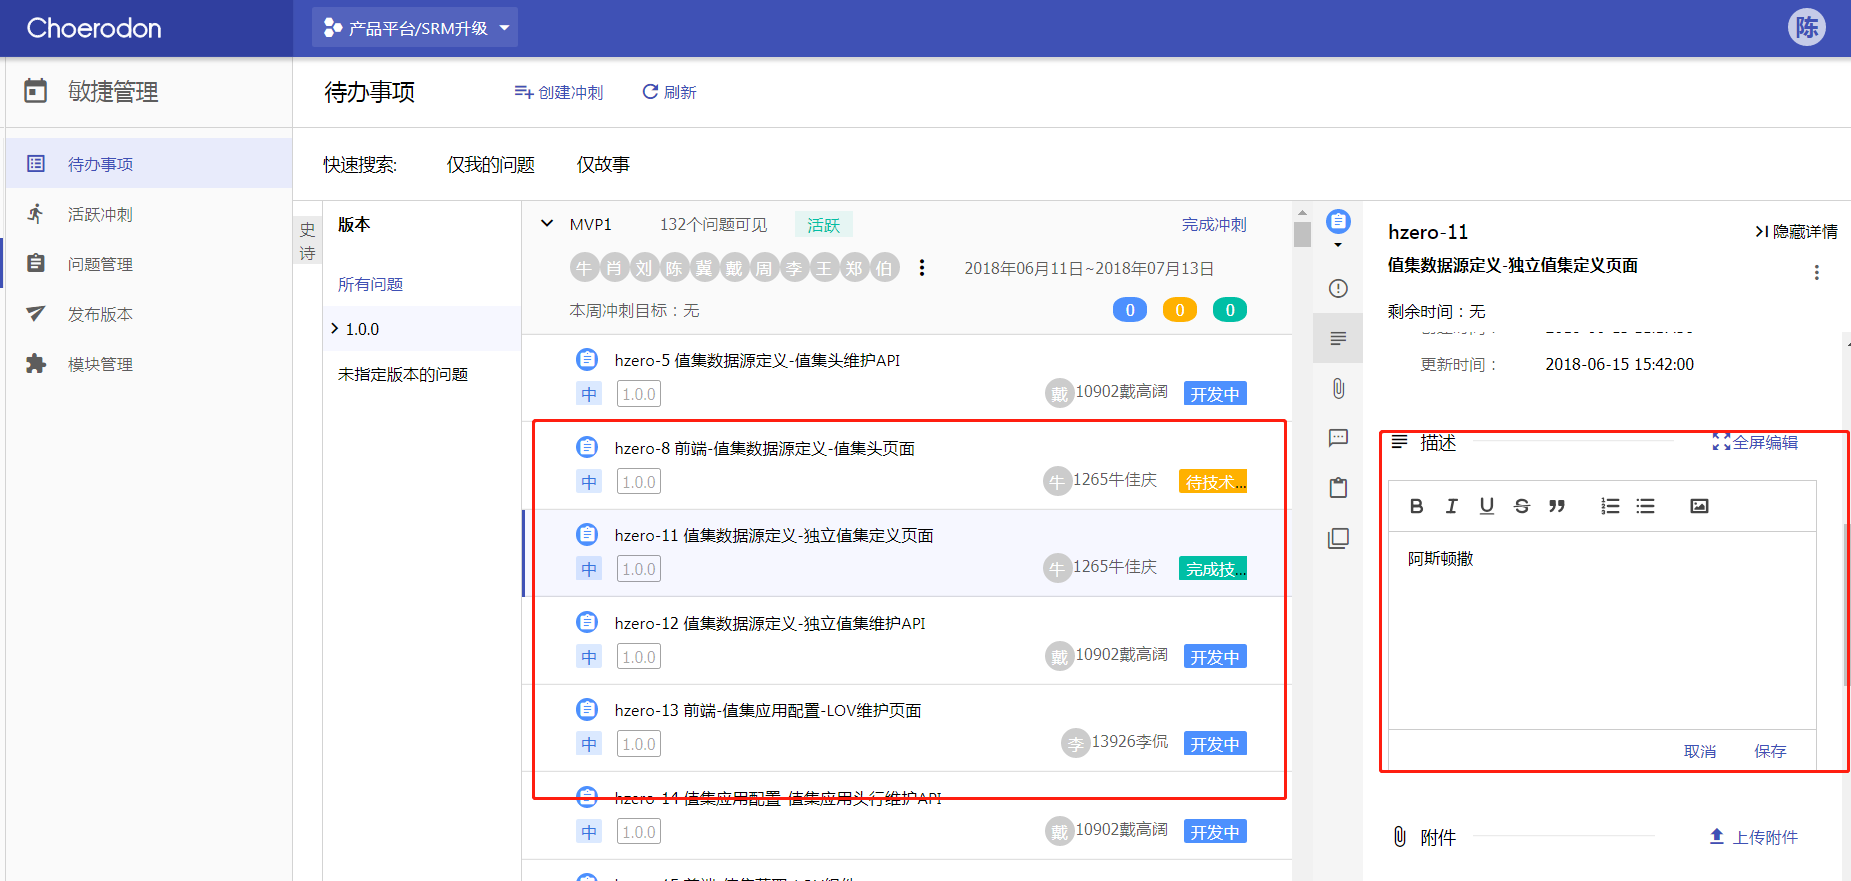This screenshot has height=881, width=1851.
Task: Click 活跃 sprint status label
Action: click(824, 225)
